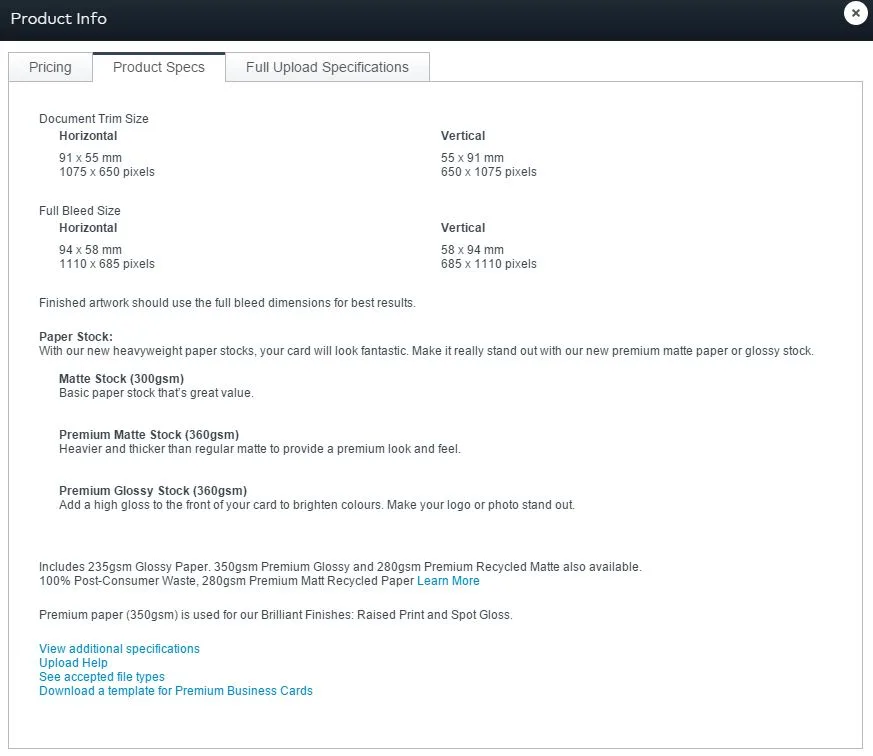Click the Full Bleed Size heading

78,210
